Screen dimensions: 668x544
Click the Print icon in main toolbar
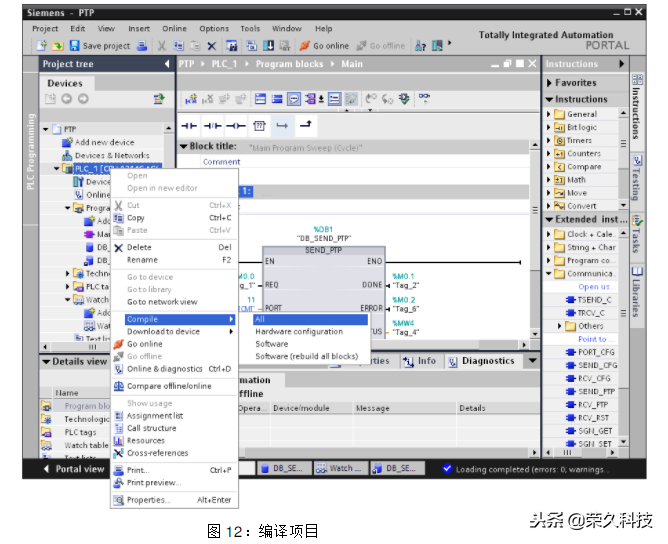pyautogui.click(x=142, y=46)
